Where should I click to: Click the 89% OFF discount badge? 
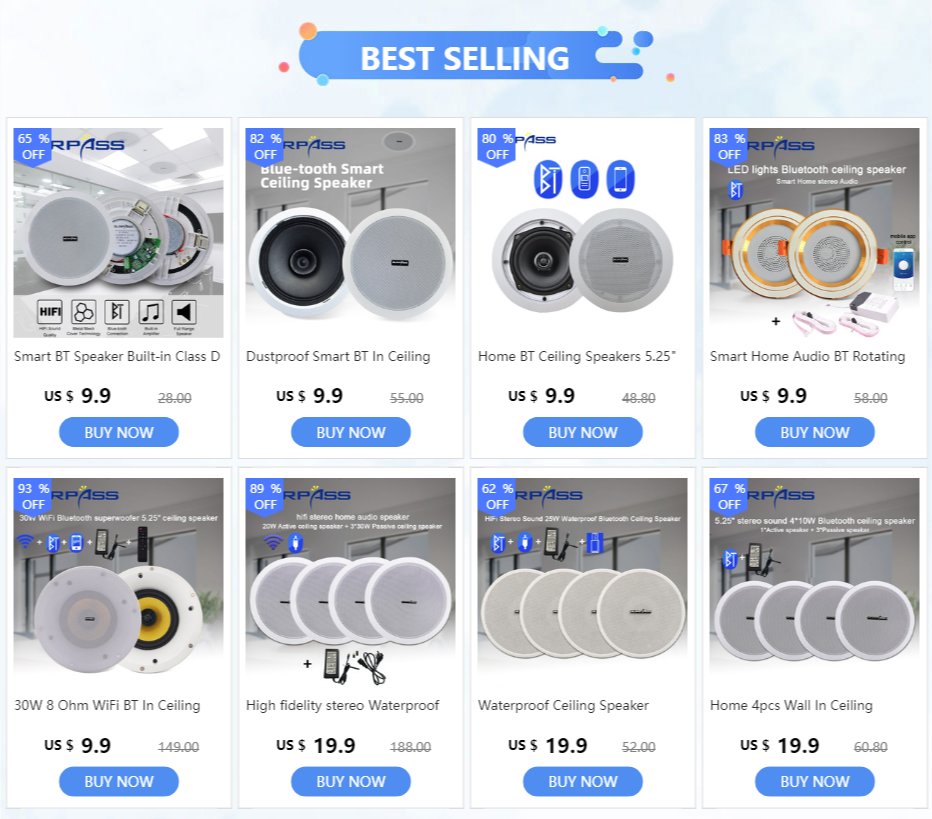coord(264,497)
